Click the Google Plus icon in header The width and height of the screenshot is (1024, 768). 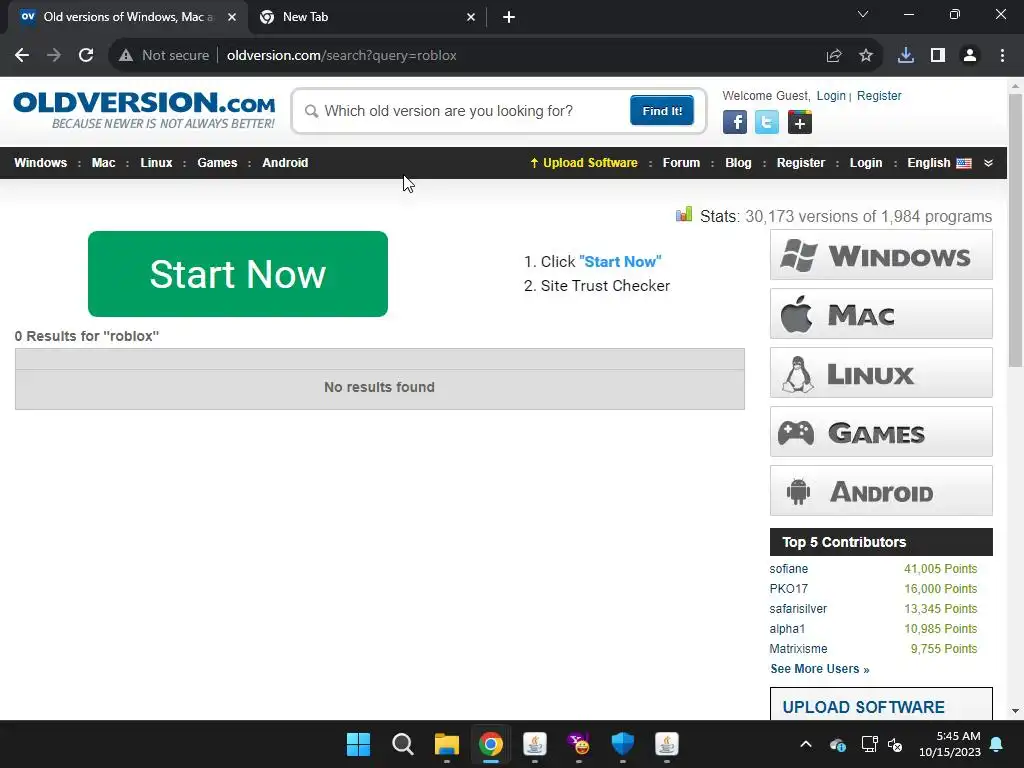pos(799,122)
